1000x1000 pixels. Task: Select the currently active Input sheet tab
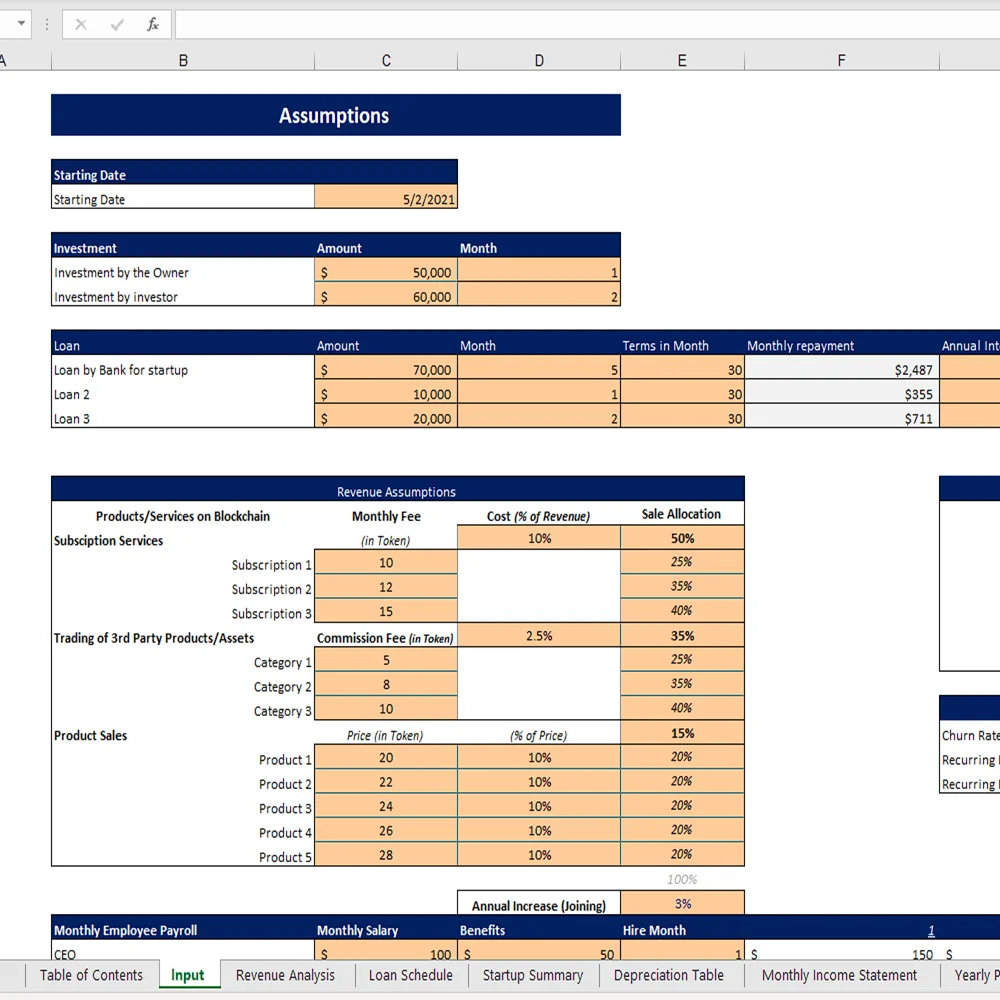tap(189, 975)
